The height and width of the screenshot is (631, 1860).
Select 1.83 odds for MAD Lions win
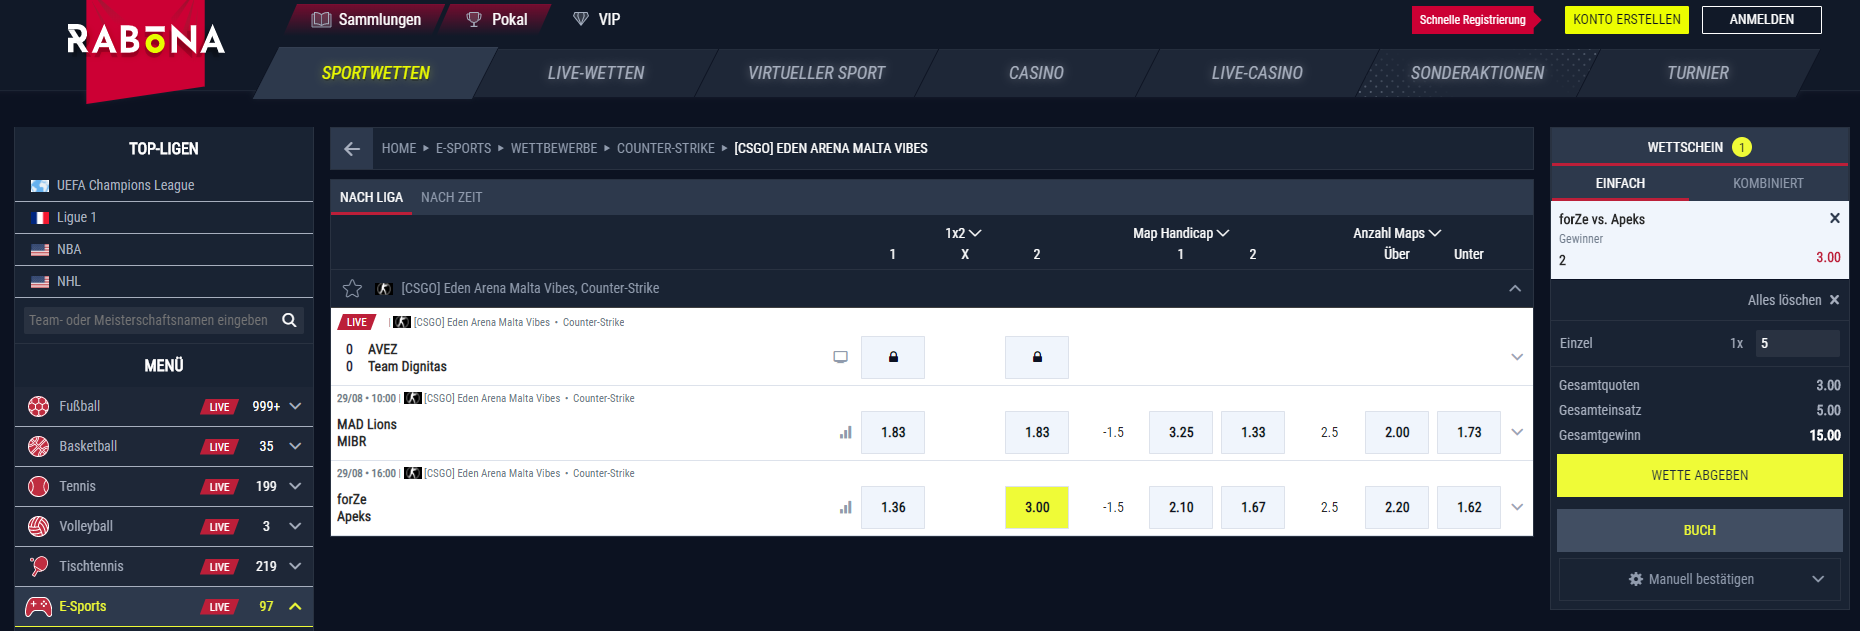[893, 432]
